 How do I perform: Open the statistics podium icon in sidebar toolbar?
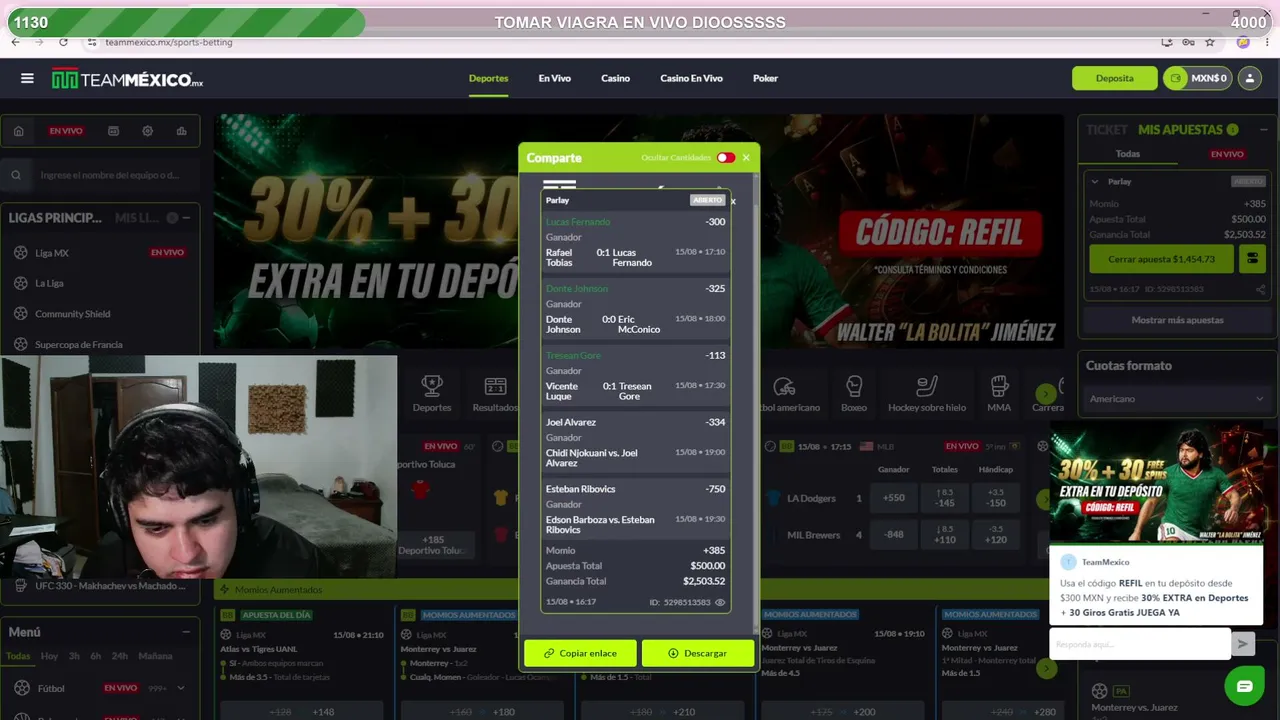181,131
